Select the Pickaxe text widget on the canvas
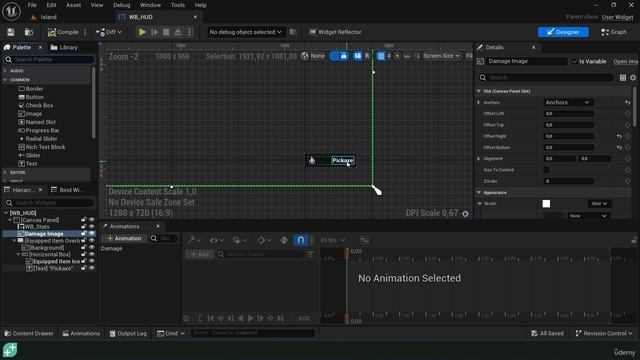 point(342,160)
